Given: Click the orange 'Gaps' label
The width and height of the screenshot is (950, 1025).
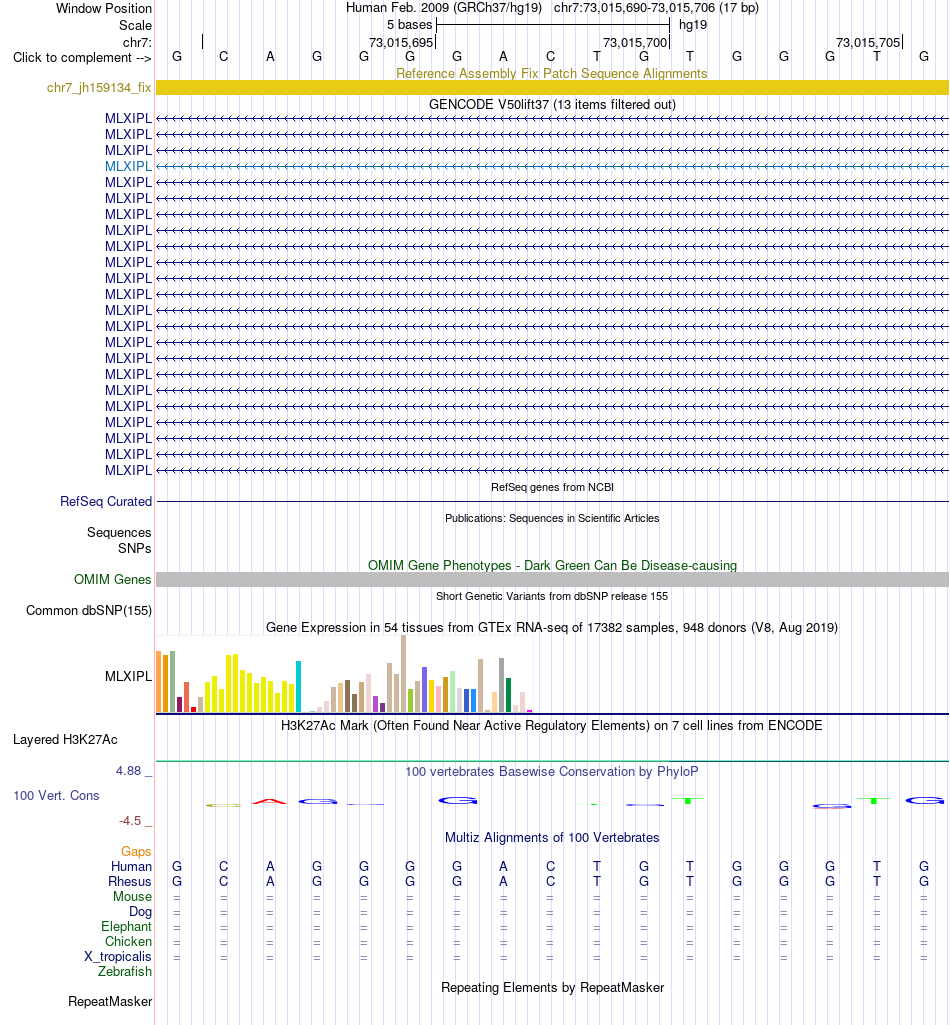Looking at the screenshot, I should tap(136, 851).
